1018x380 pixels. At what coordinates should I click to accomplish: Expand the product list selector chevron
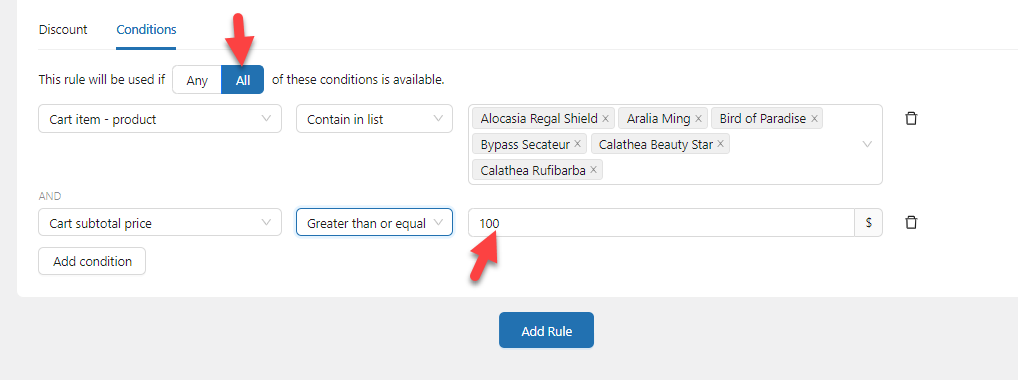pyautogui.click(x=867, y=144)
